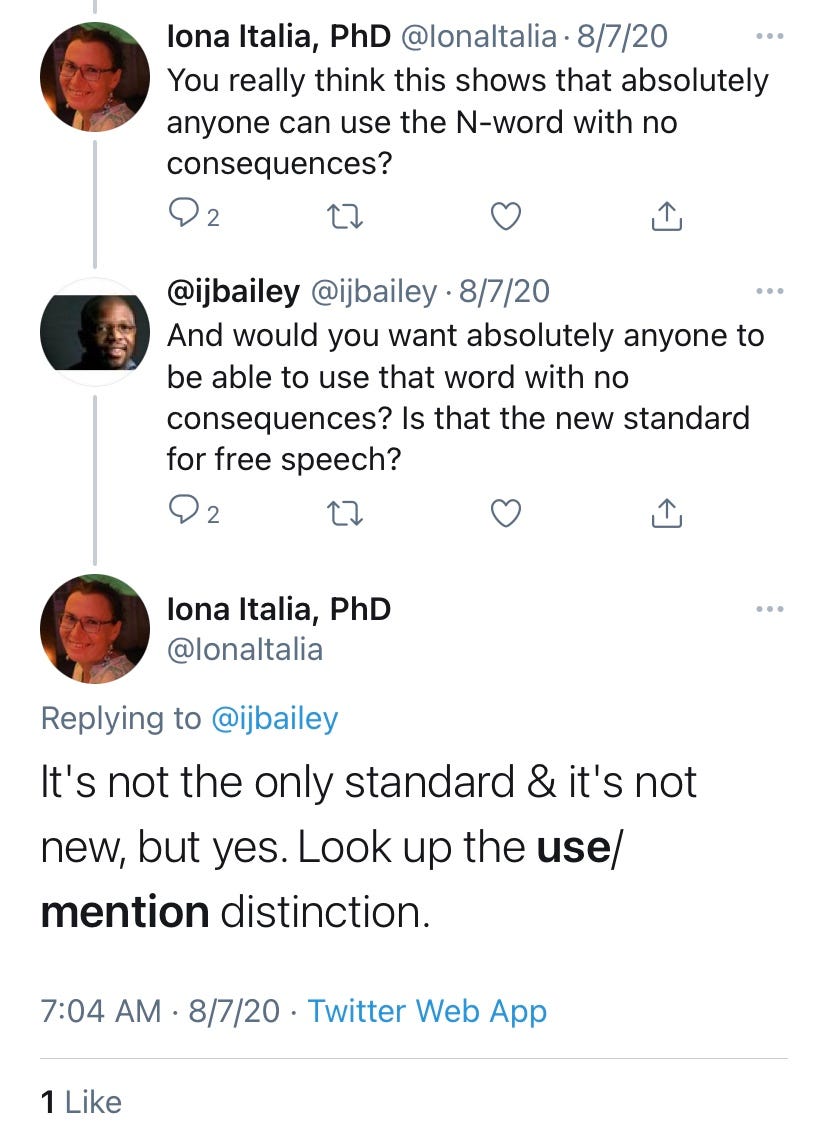Open the 7:04 AM timestamp of the tweet
The width and height of the screenshot is (828, 1129).
(x=100, y=1011)
